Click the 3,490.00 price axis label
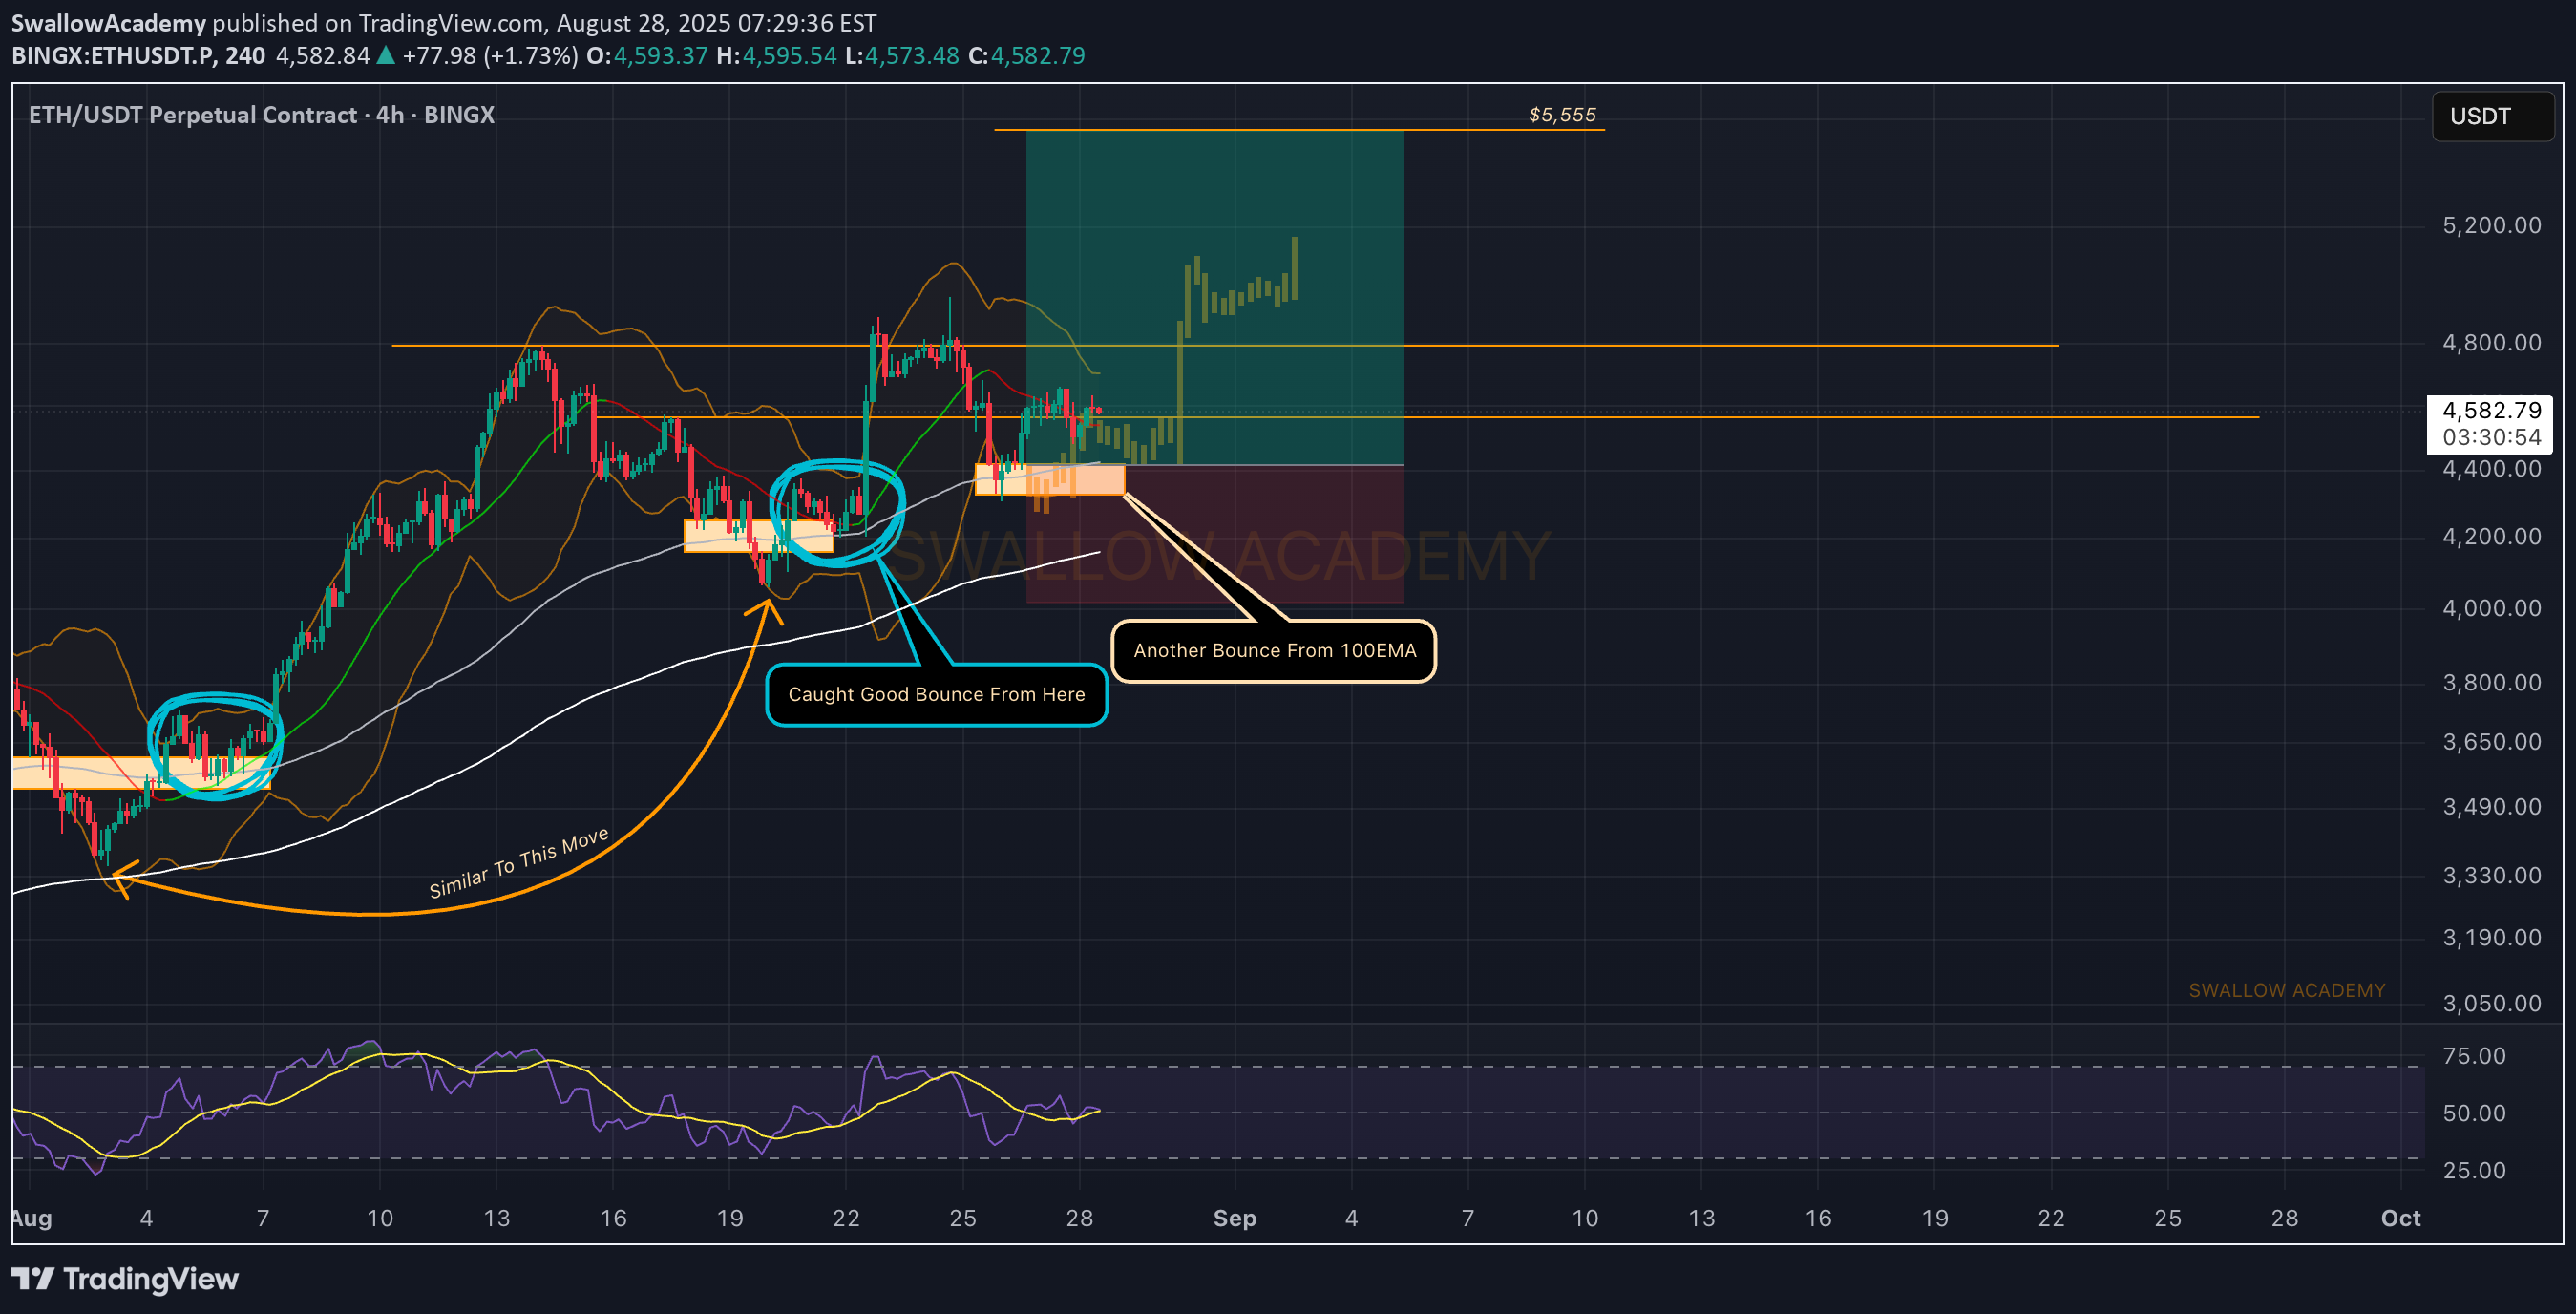The image size is (2576, 1314). click(2491, 807)
